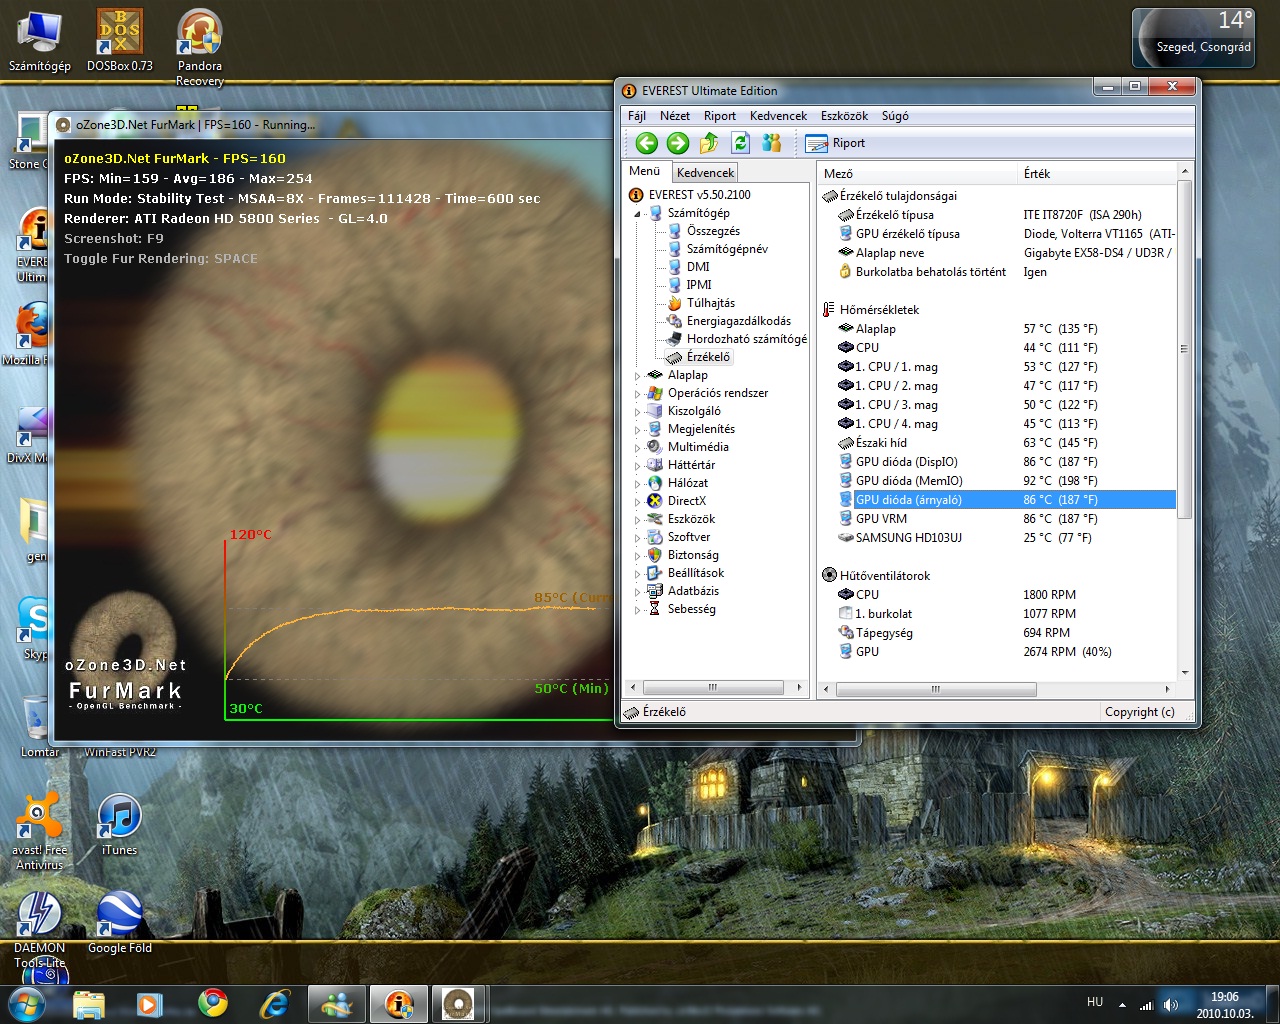The image size is (1280, 1024).
Task: Open the Súgó menu
Action: (x=895, y=116)
